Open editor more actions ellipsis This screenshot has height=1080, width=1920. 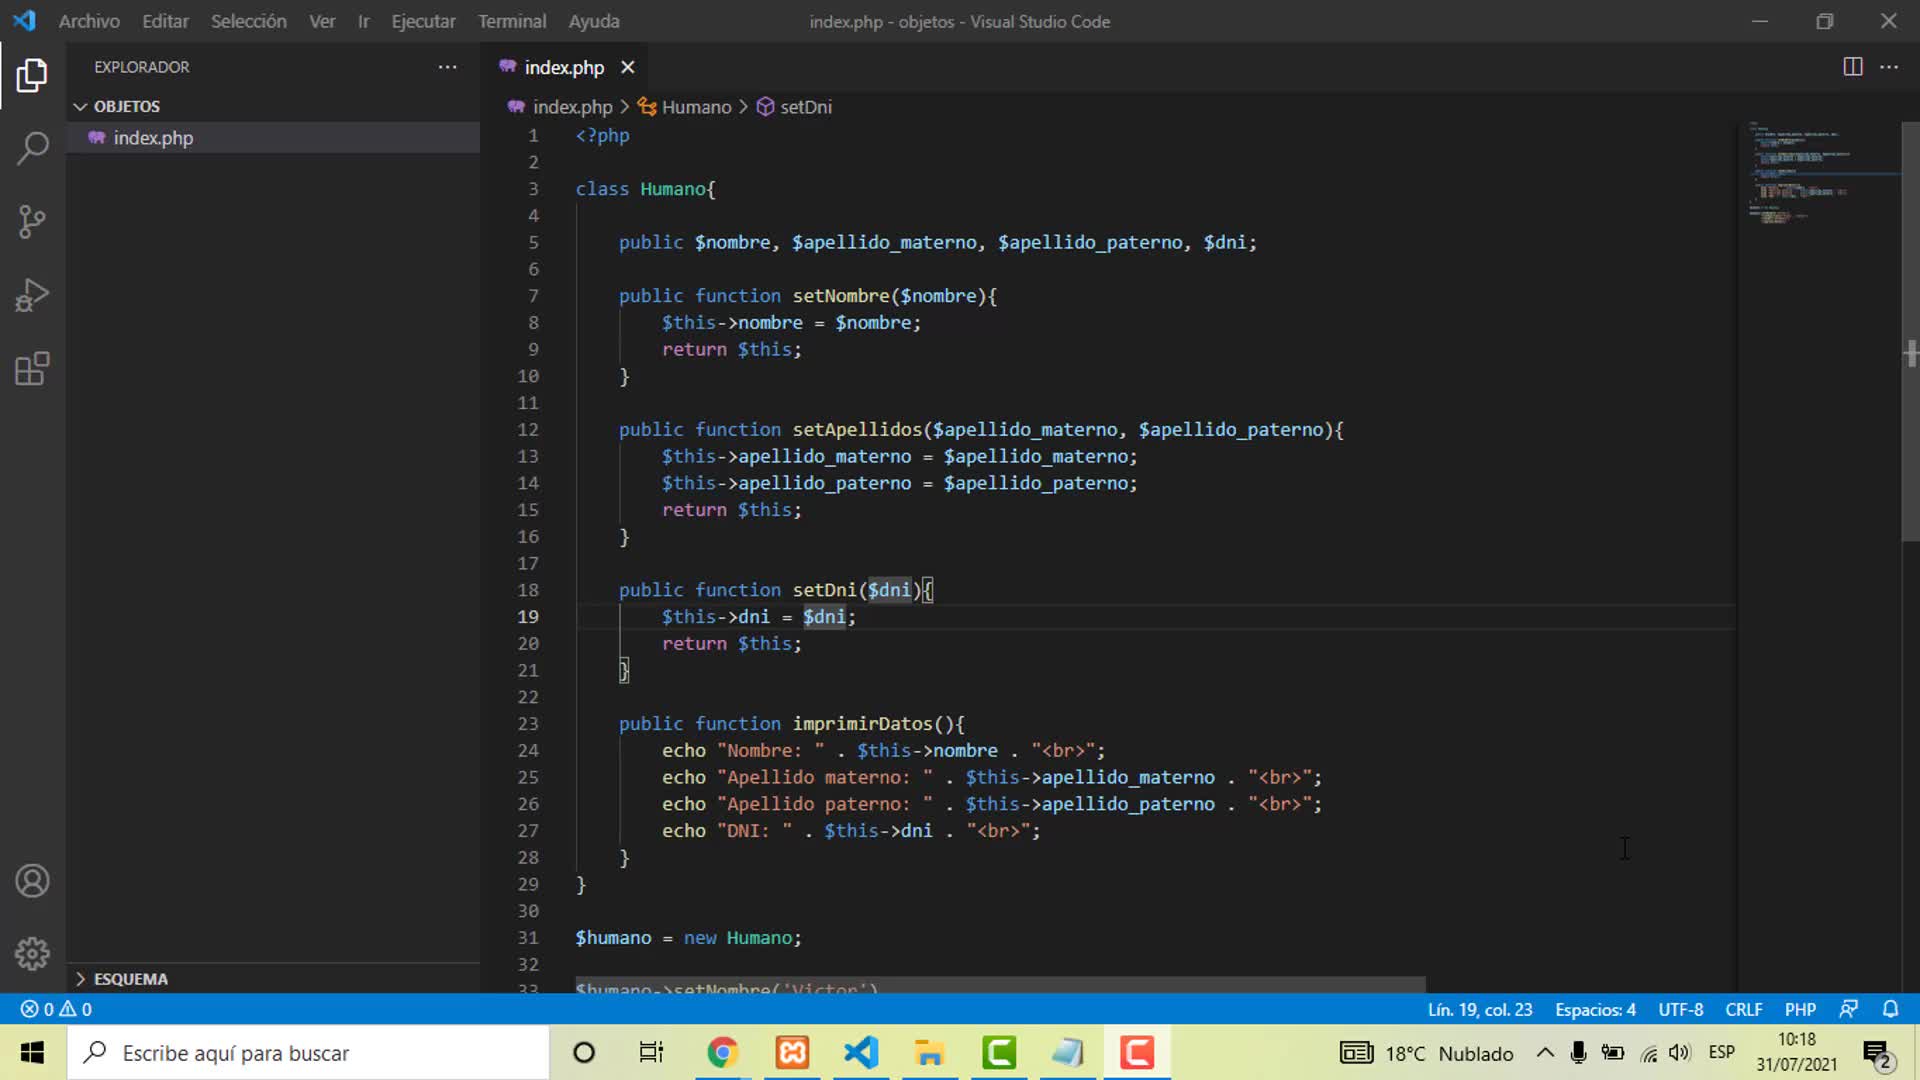coord(1889,67)
